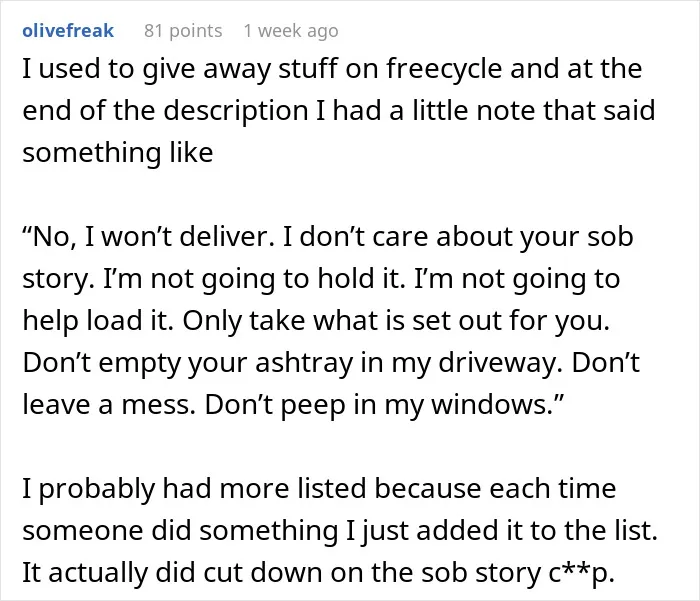Click the sentence No, I won't deliver
700x601 pixels.
[149, 237]
